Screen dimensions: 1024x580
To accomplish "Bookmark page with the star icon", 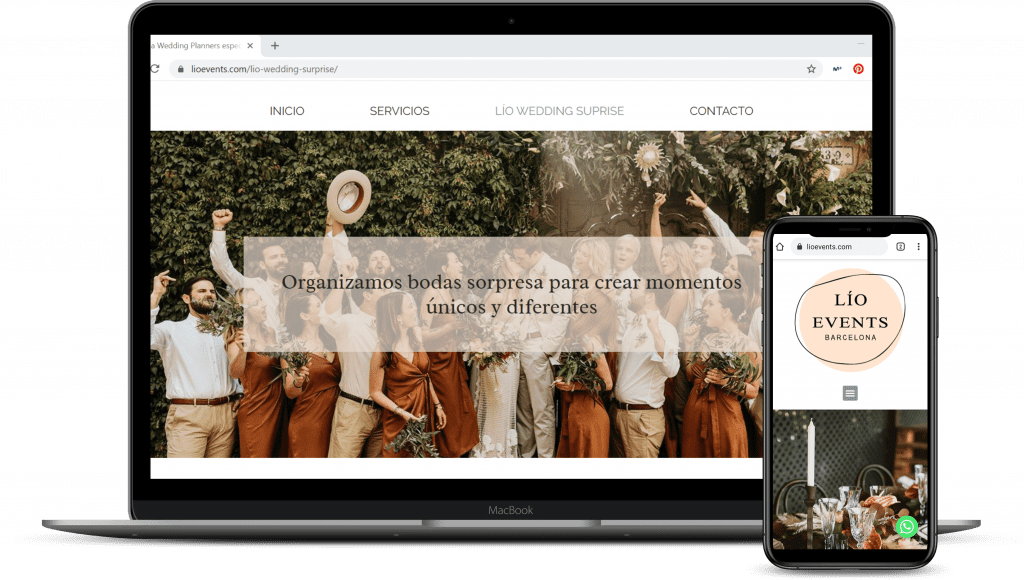I will coord(811,69).
